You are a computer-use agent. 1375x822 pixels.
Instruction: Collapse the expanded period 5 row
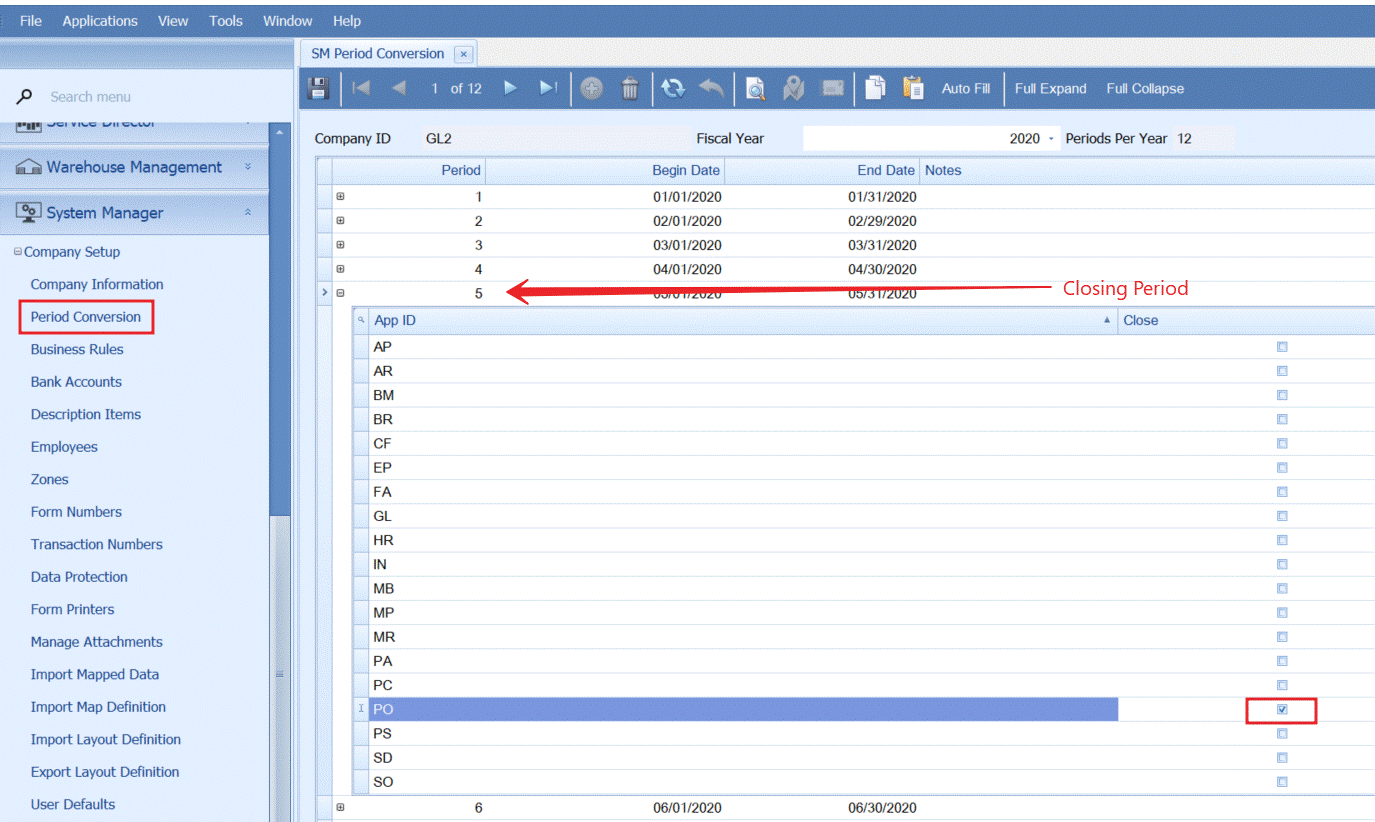point(340,293)
